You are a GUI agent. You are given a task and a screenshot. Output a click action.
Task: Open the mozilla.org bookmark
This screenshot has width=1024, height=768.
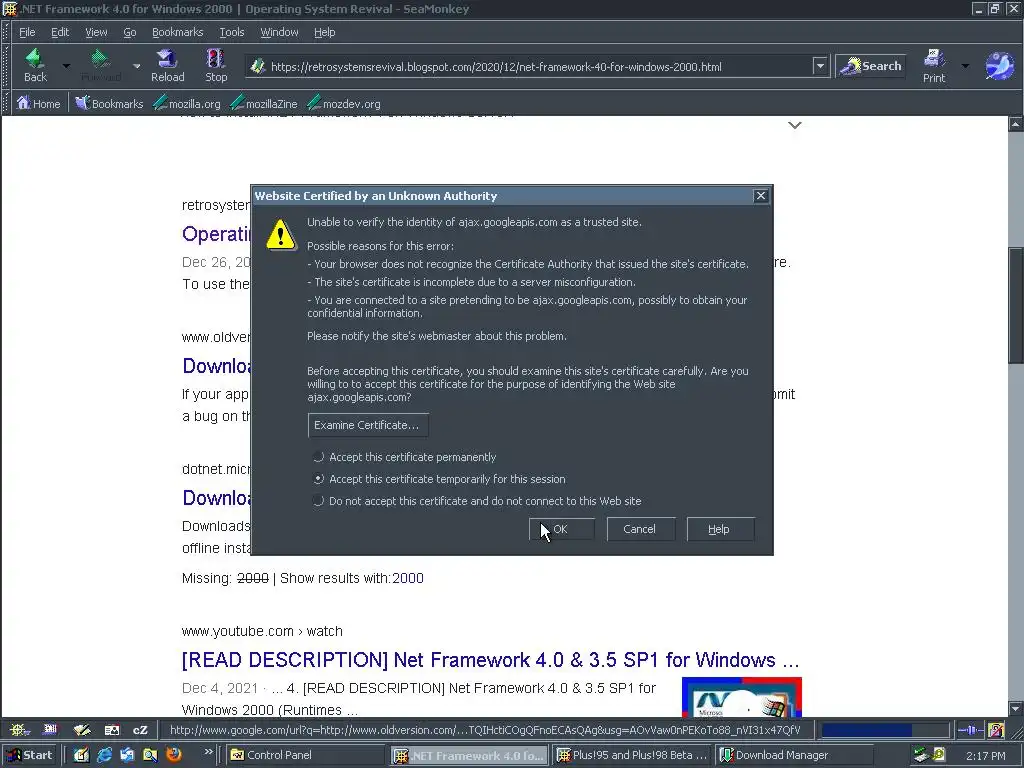click(187, 103)
